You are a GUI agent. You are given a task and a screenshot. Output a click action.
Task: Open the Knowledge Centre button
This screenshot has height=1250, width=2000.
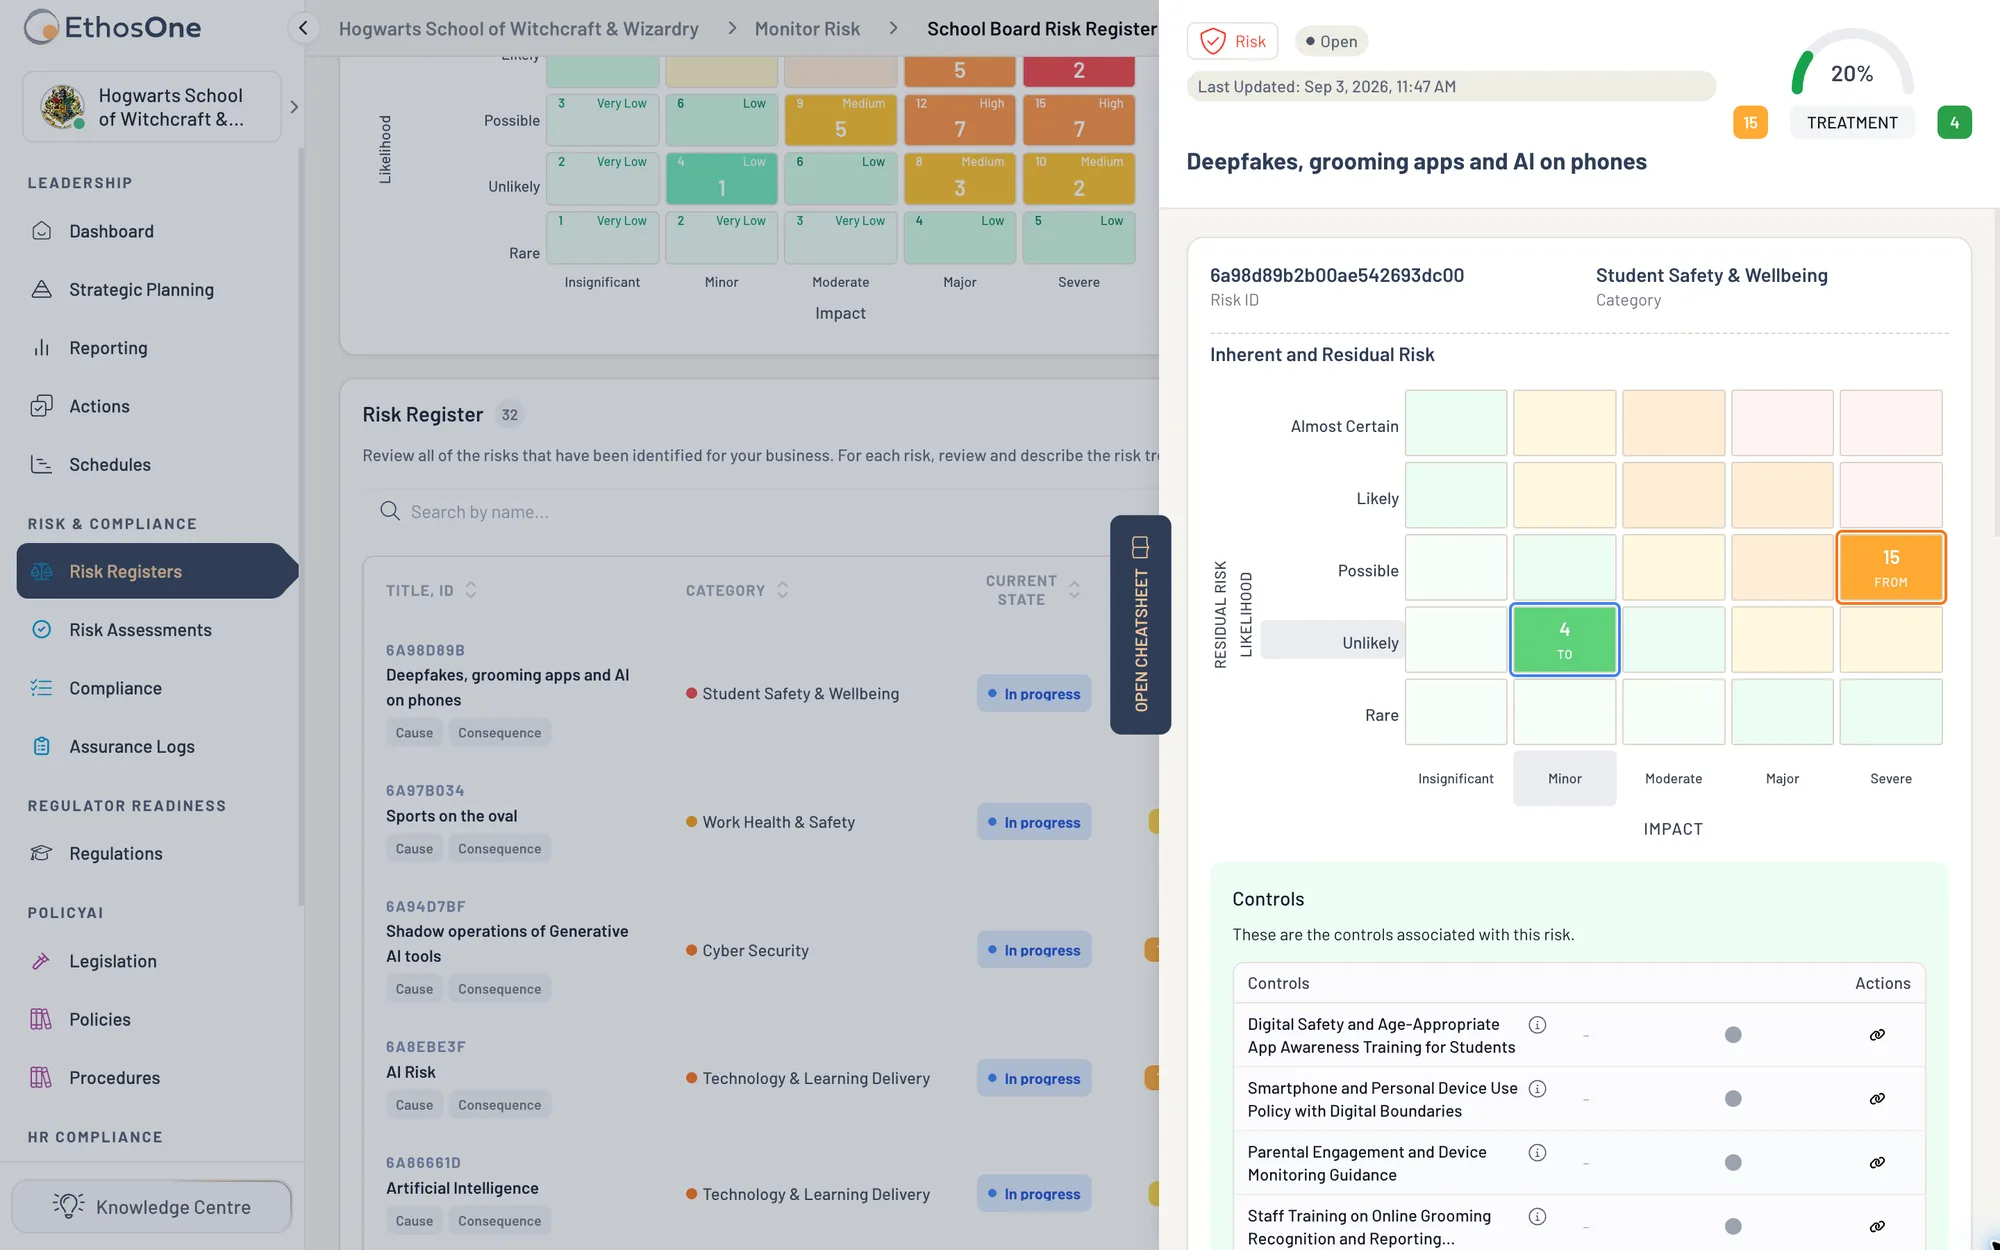click(152, 1207)
